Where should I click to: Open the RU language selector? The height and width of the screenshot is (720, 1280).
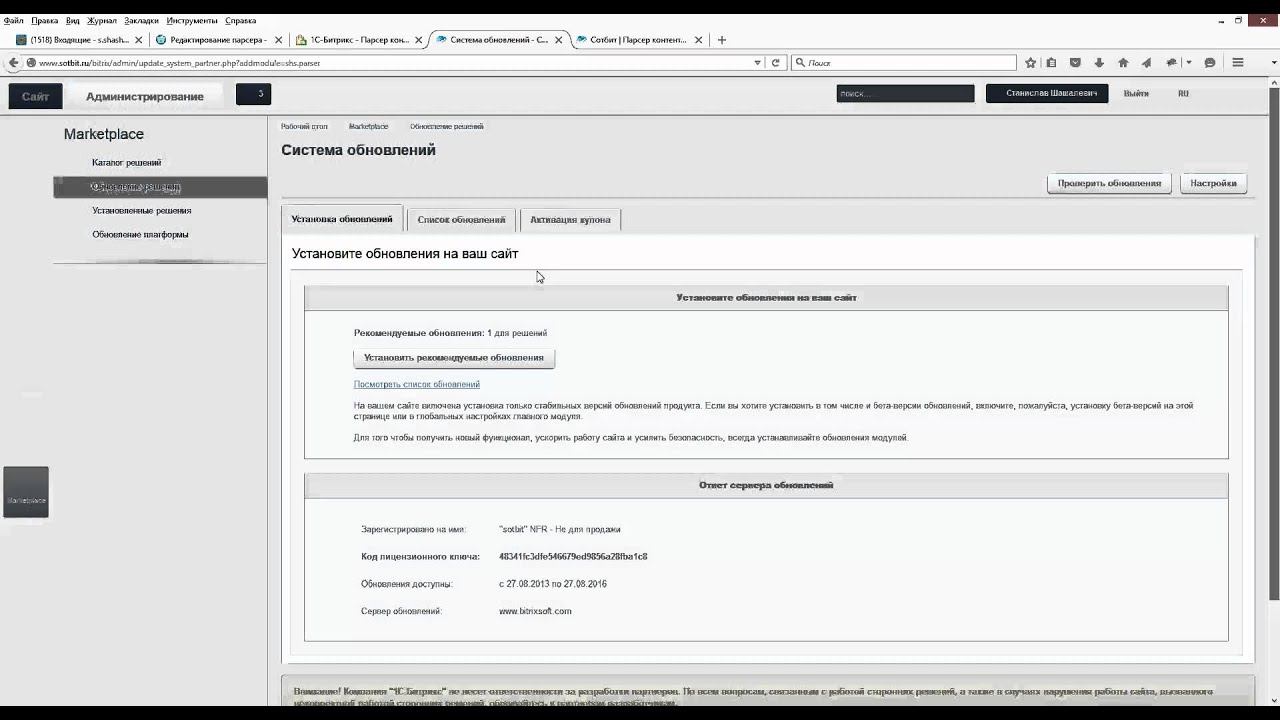point(1183,93)
